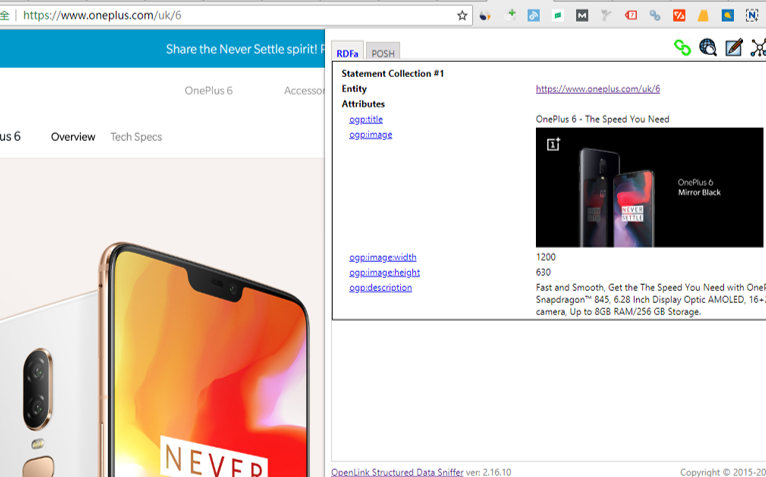Click the globe with magnifier icon
Screen dimensions: 766x477
click(x=708, y=47)
